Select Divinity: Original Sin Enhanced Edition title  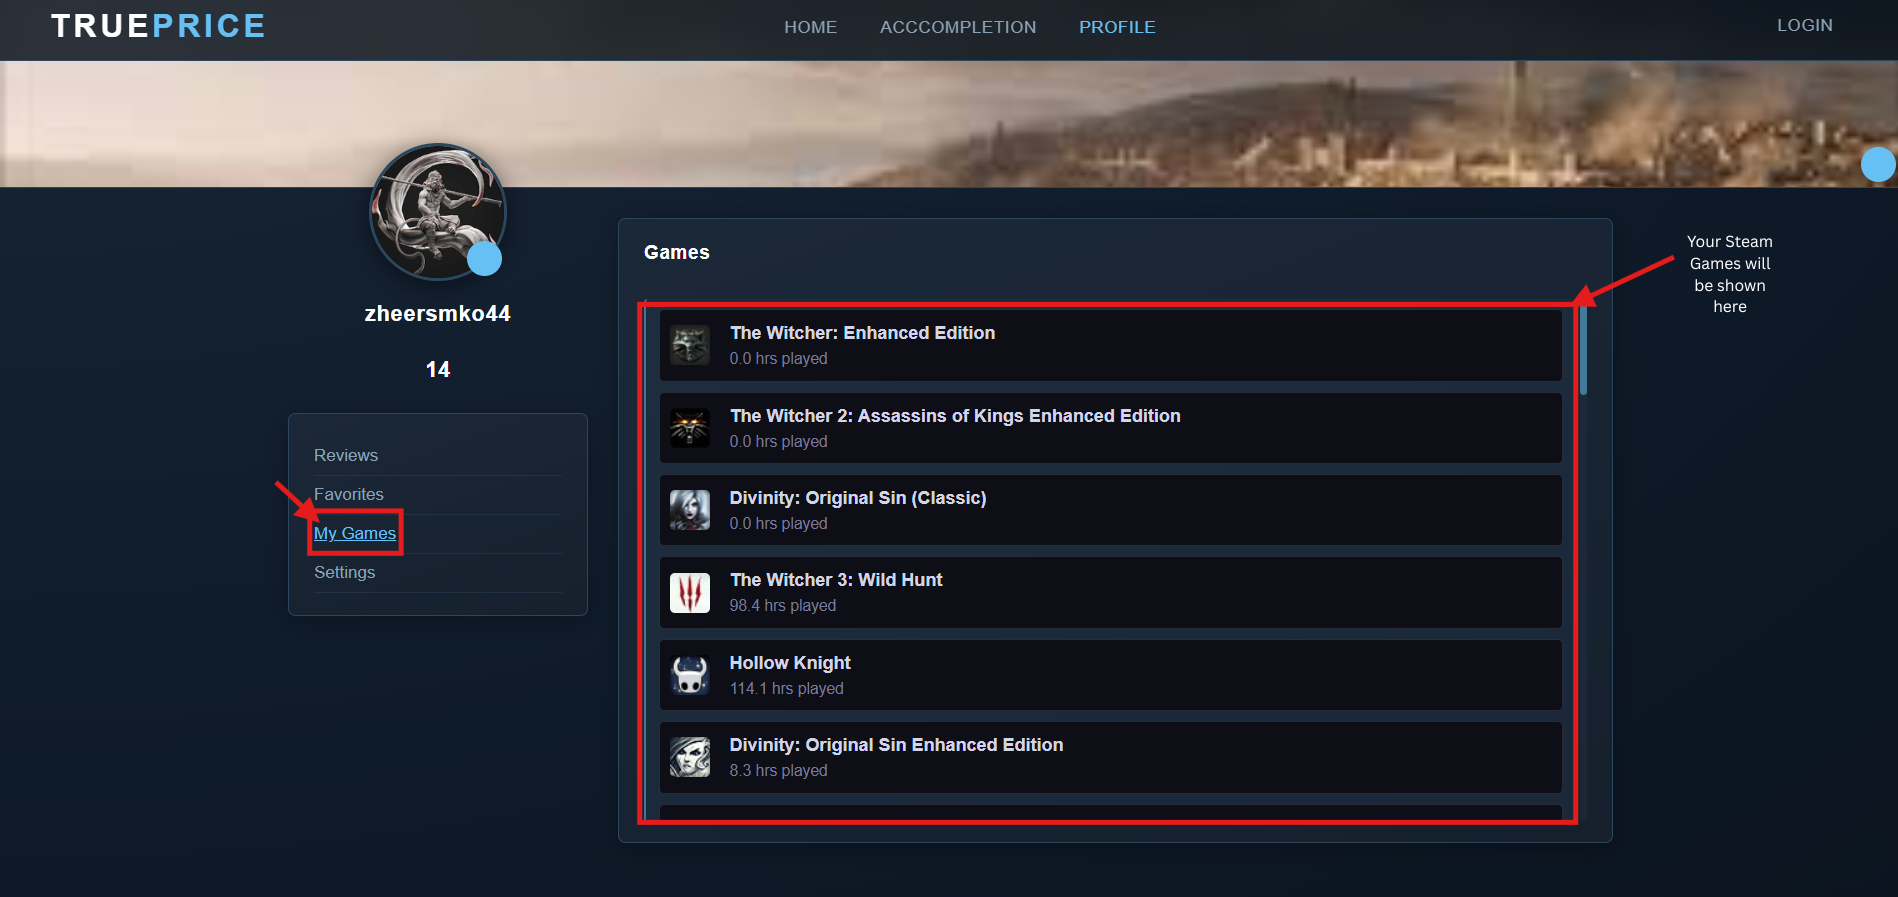pos(896,745)
